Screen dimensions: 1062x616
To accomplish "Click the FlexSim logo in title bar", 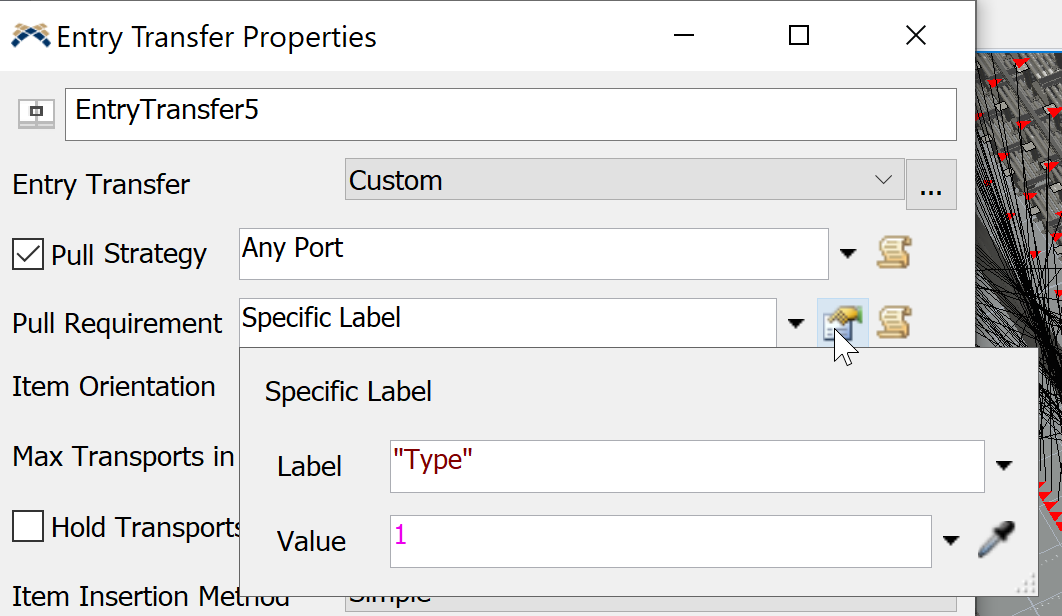I will pos(30,36).
